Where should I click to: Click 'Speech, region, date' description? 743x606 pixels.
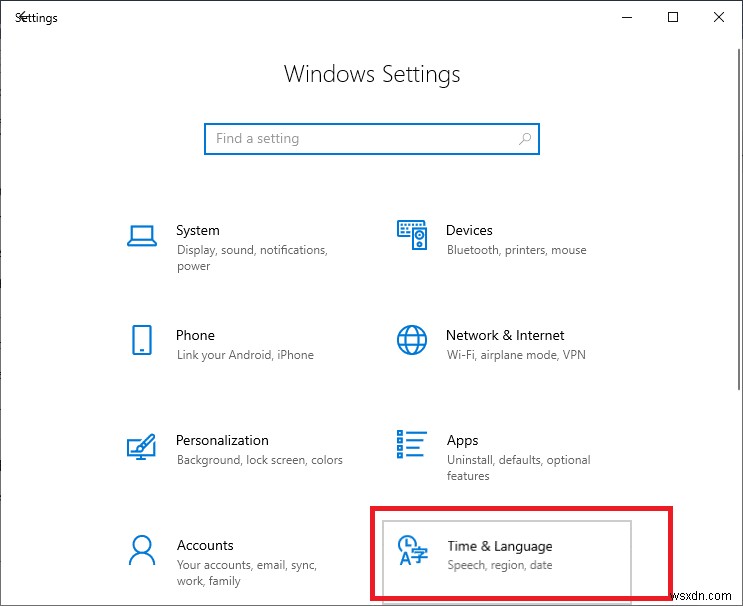click(x=500, y=565)
